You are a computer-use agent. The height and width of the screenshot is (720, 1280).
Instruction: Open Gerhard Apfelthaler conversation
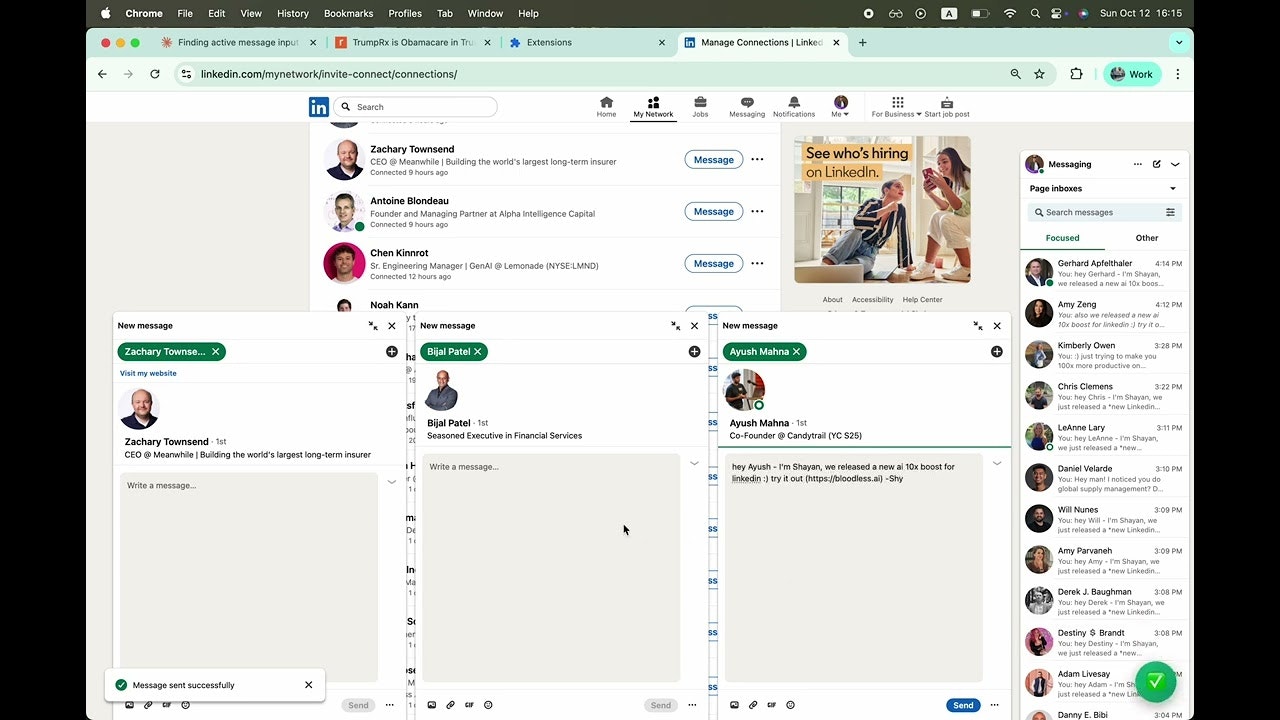coord(1104,273)
